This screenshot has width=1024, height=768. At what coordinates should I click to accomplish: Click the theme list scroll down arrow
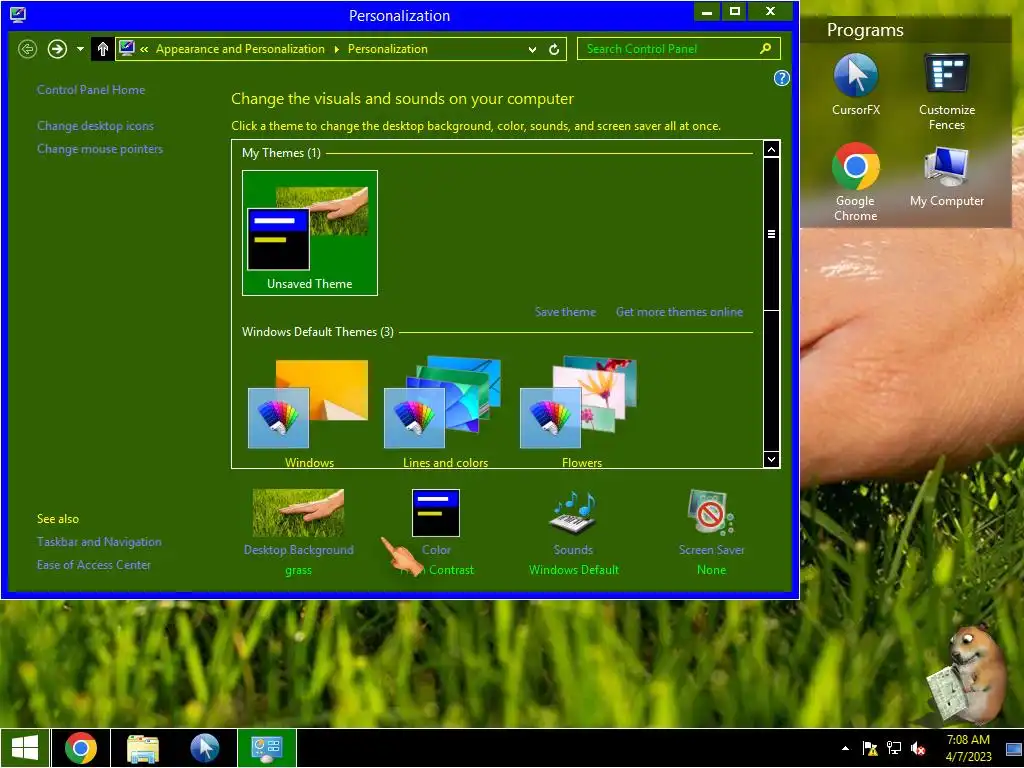point(771,459)
